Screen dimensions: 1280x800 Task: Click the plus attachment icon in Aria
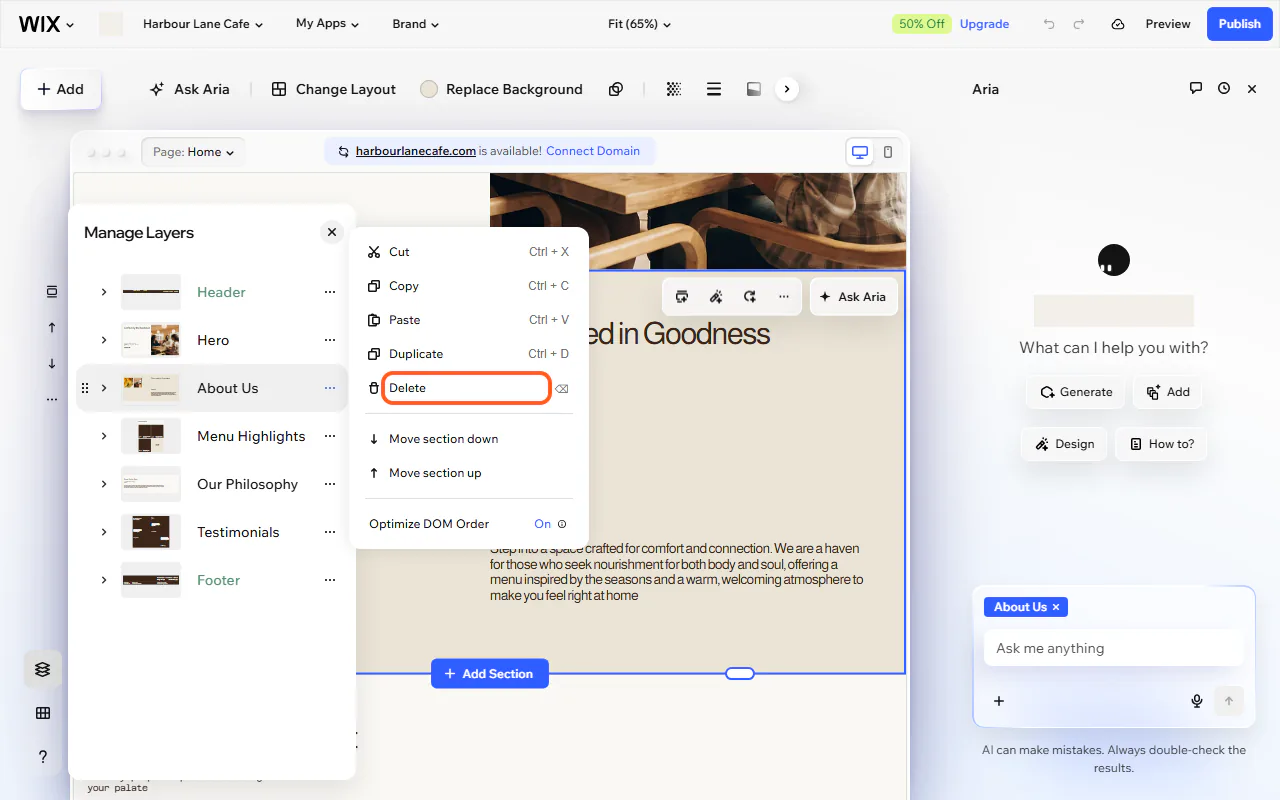(999, 701)
